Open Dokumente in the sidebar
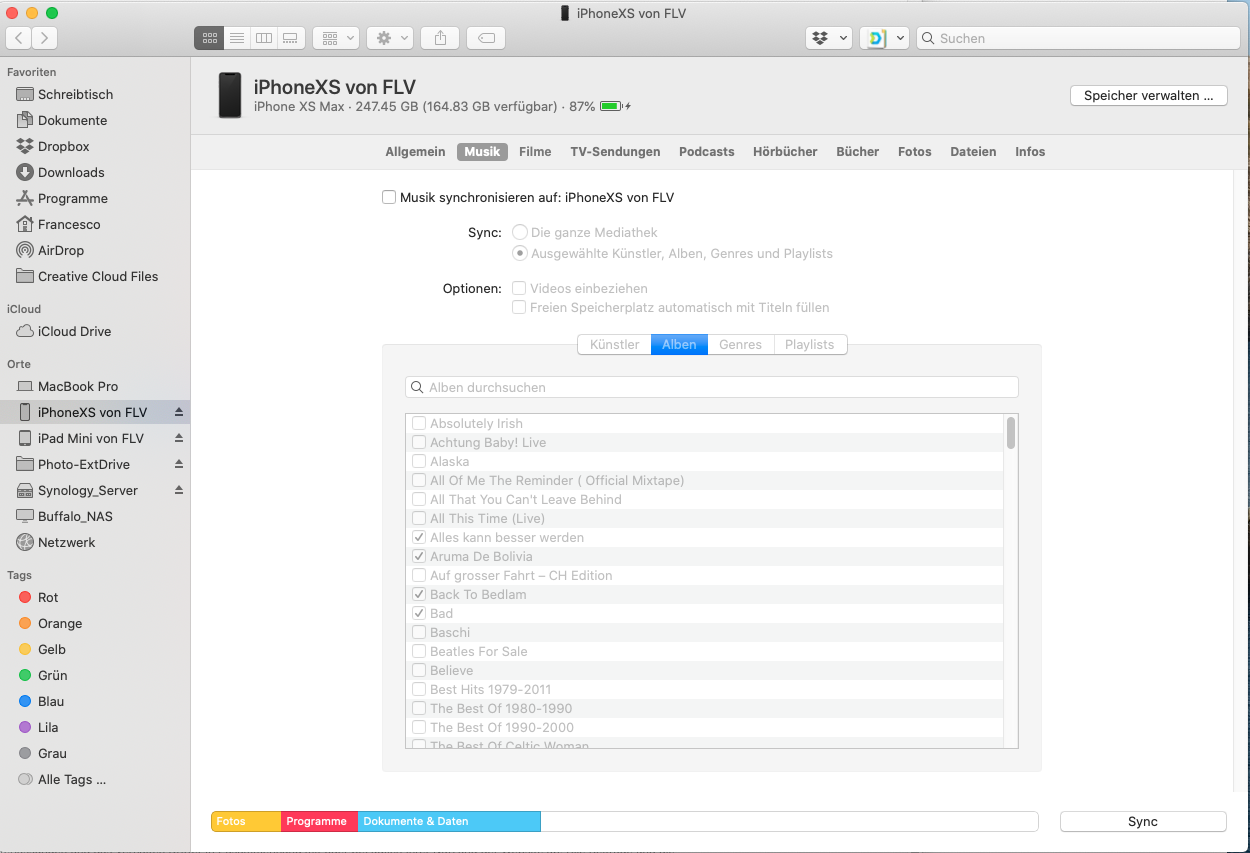 [72, 120]
